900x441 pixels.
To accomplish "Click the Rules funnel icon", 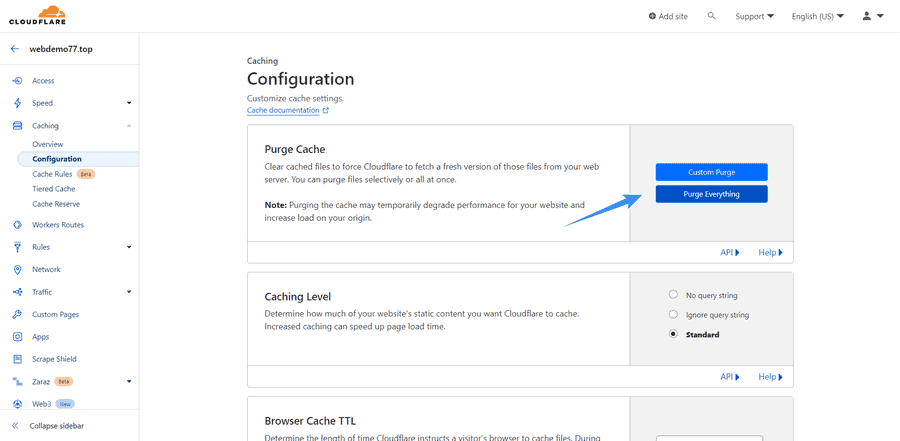I will pyautogui.click(x=17, y=247).
